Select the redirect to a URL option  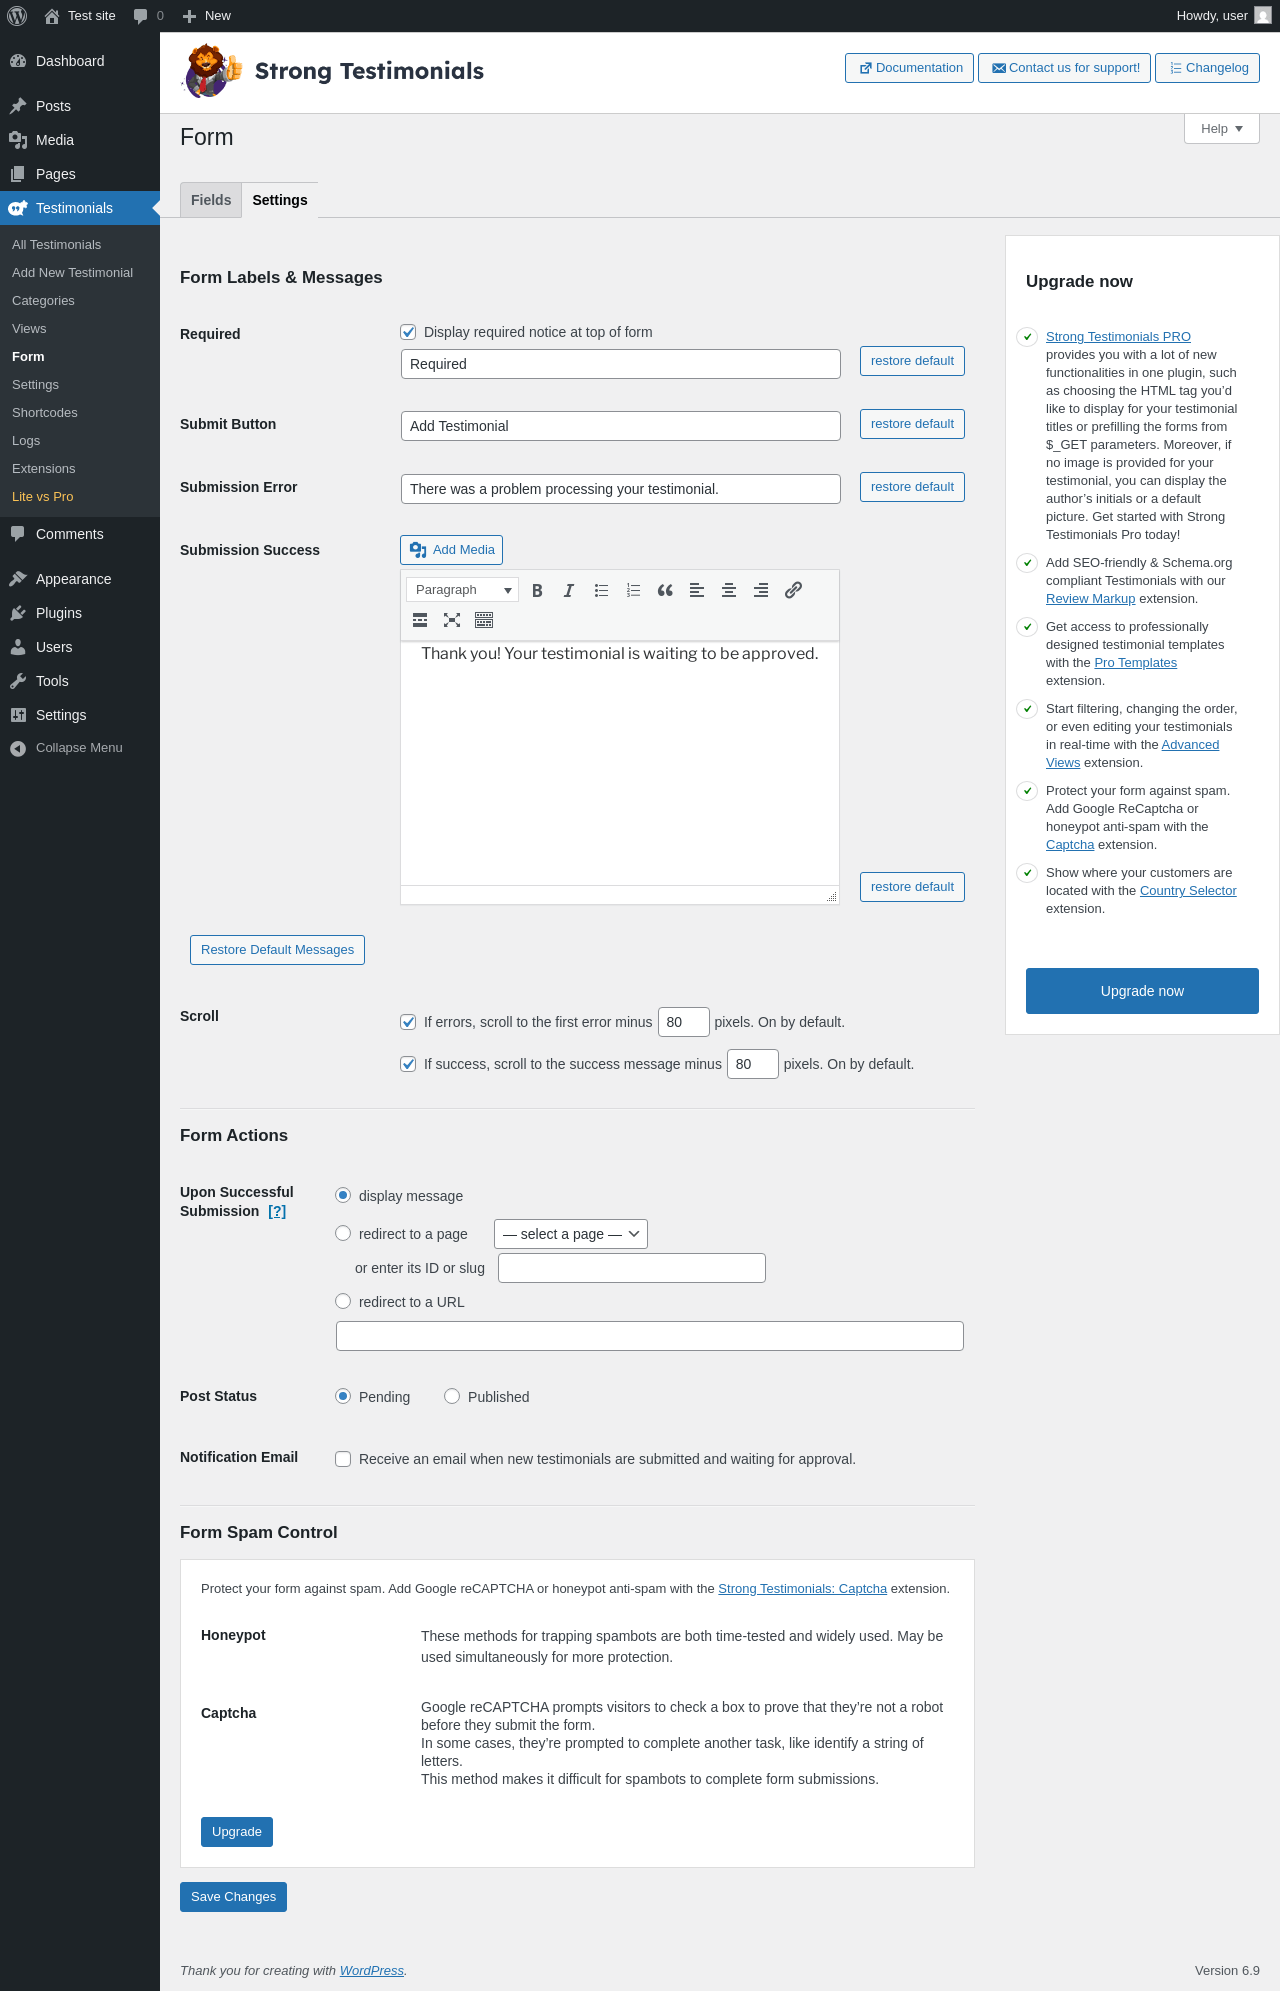[343, 1301]
